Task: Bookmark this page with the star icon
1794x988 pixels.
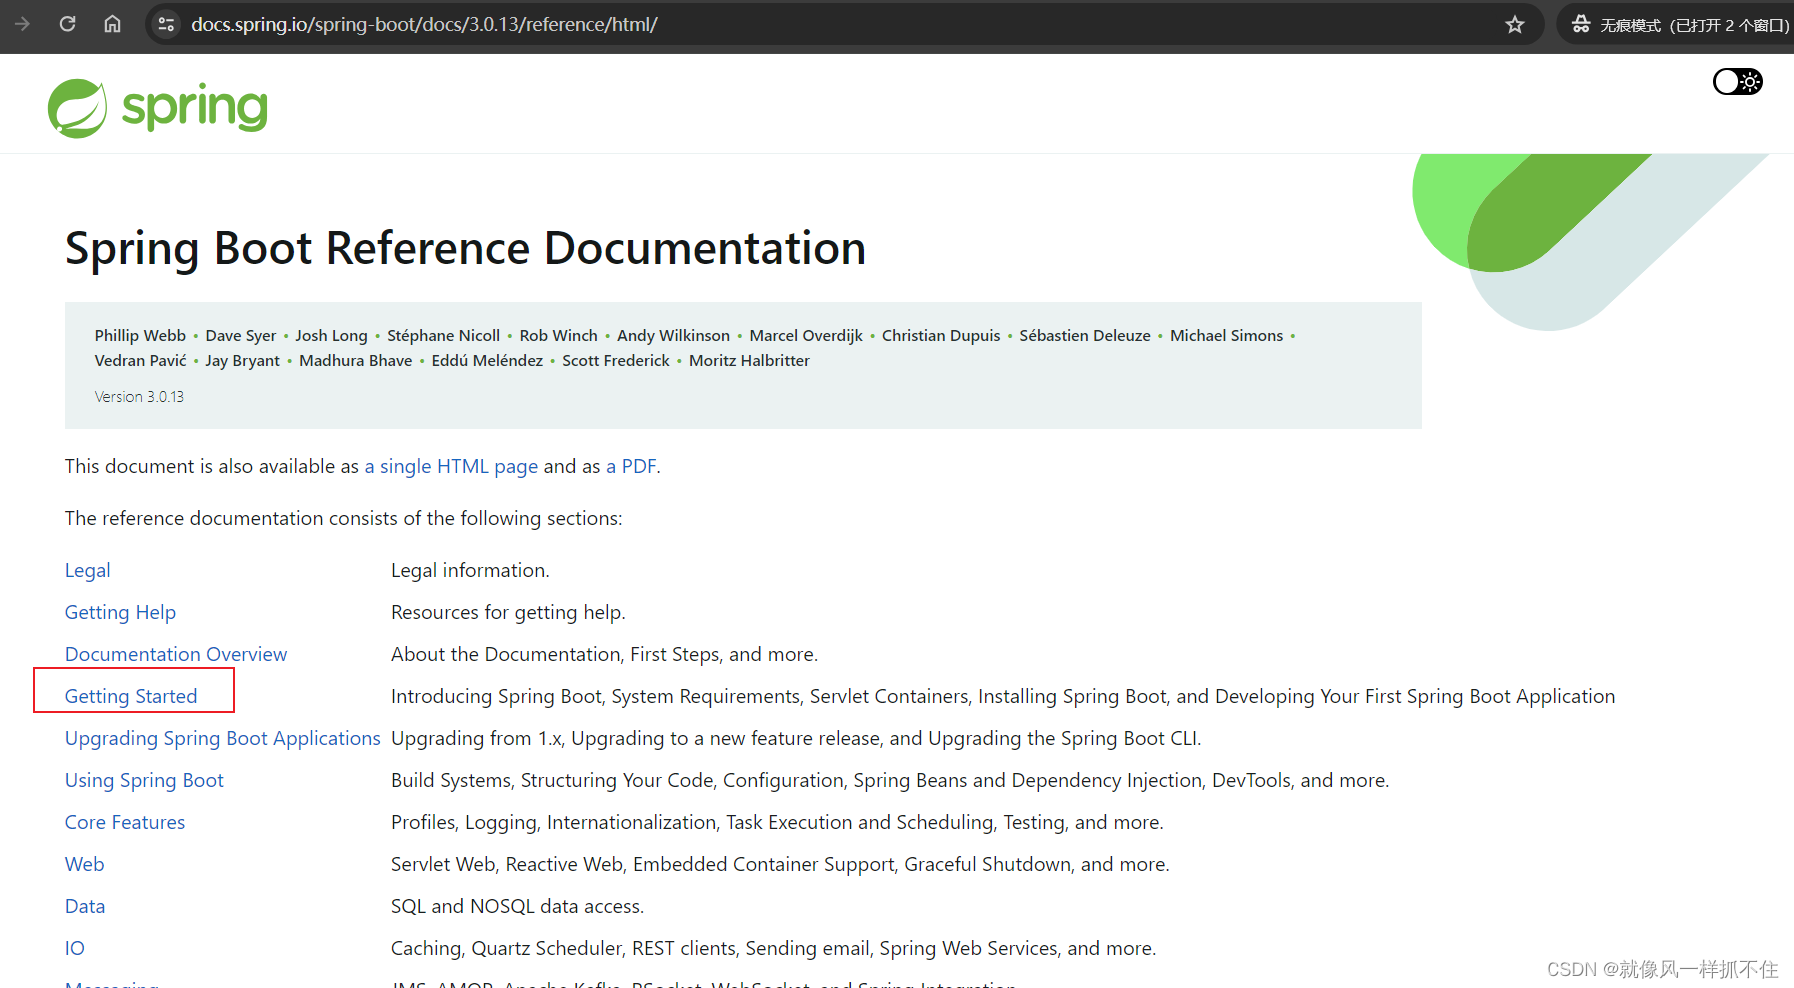Action: coord(1514,25)
